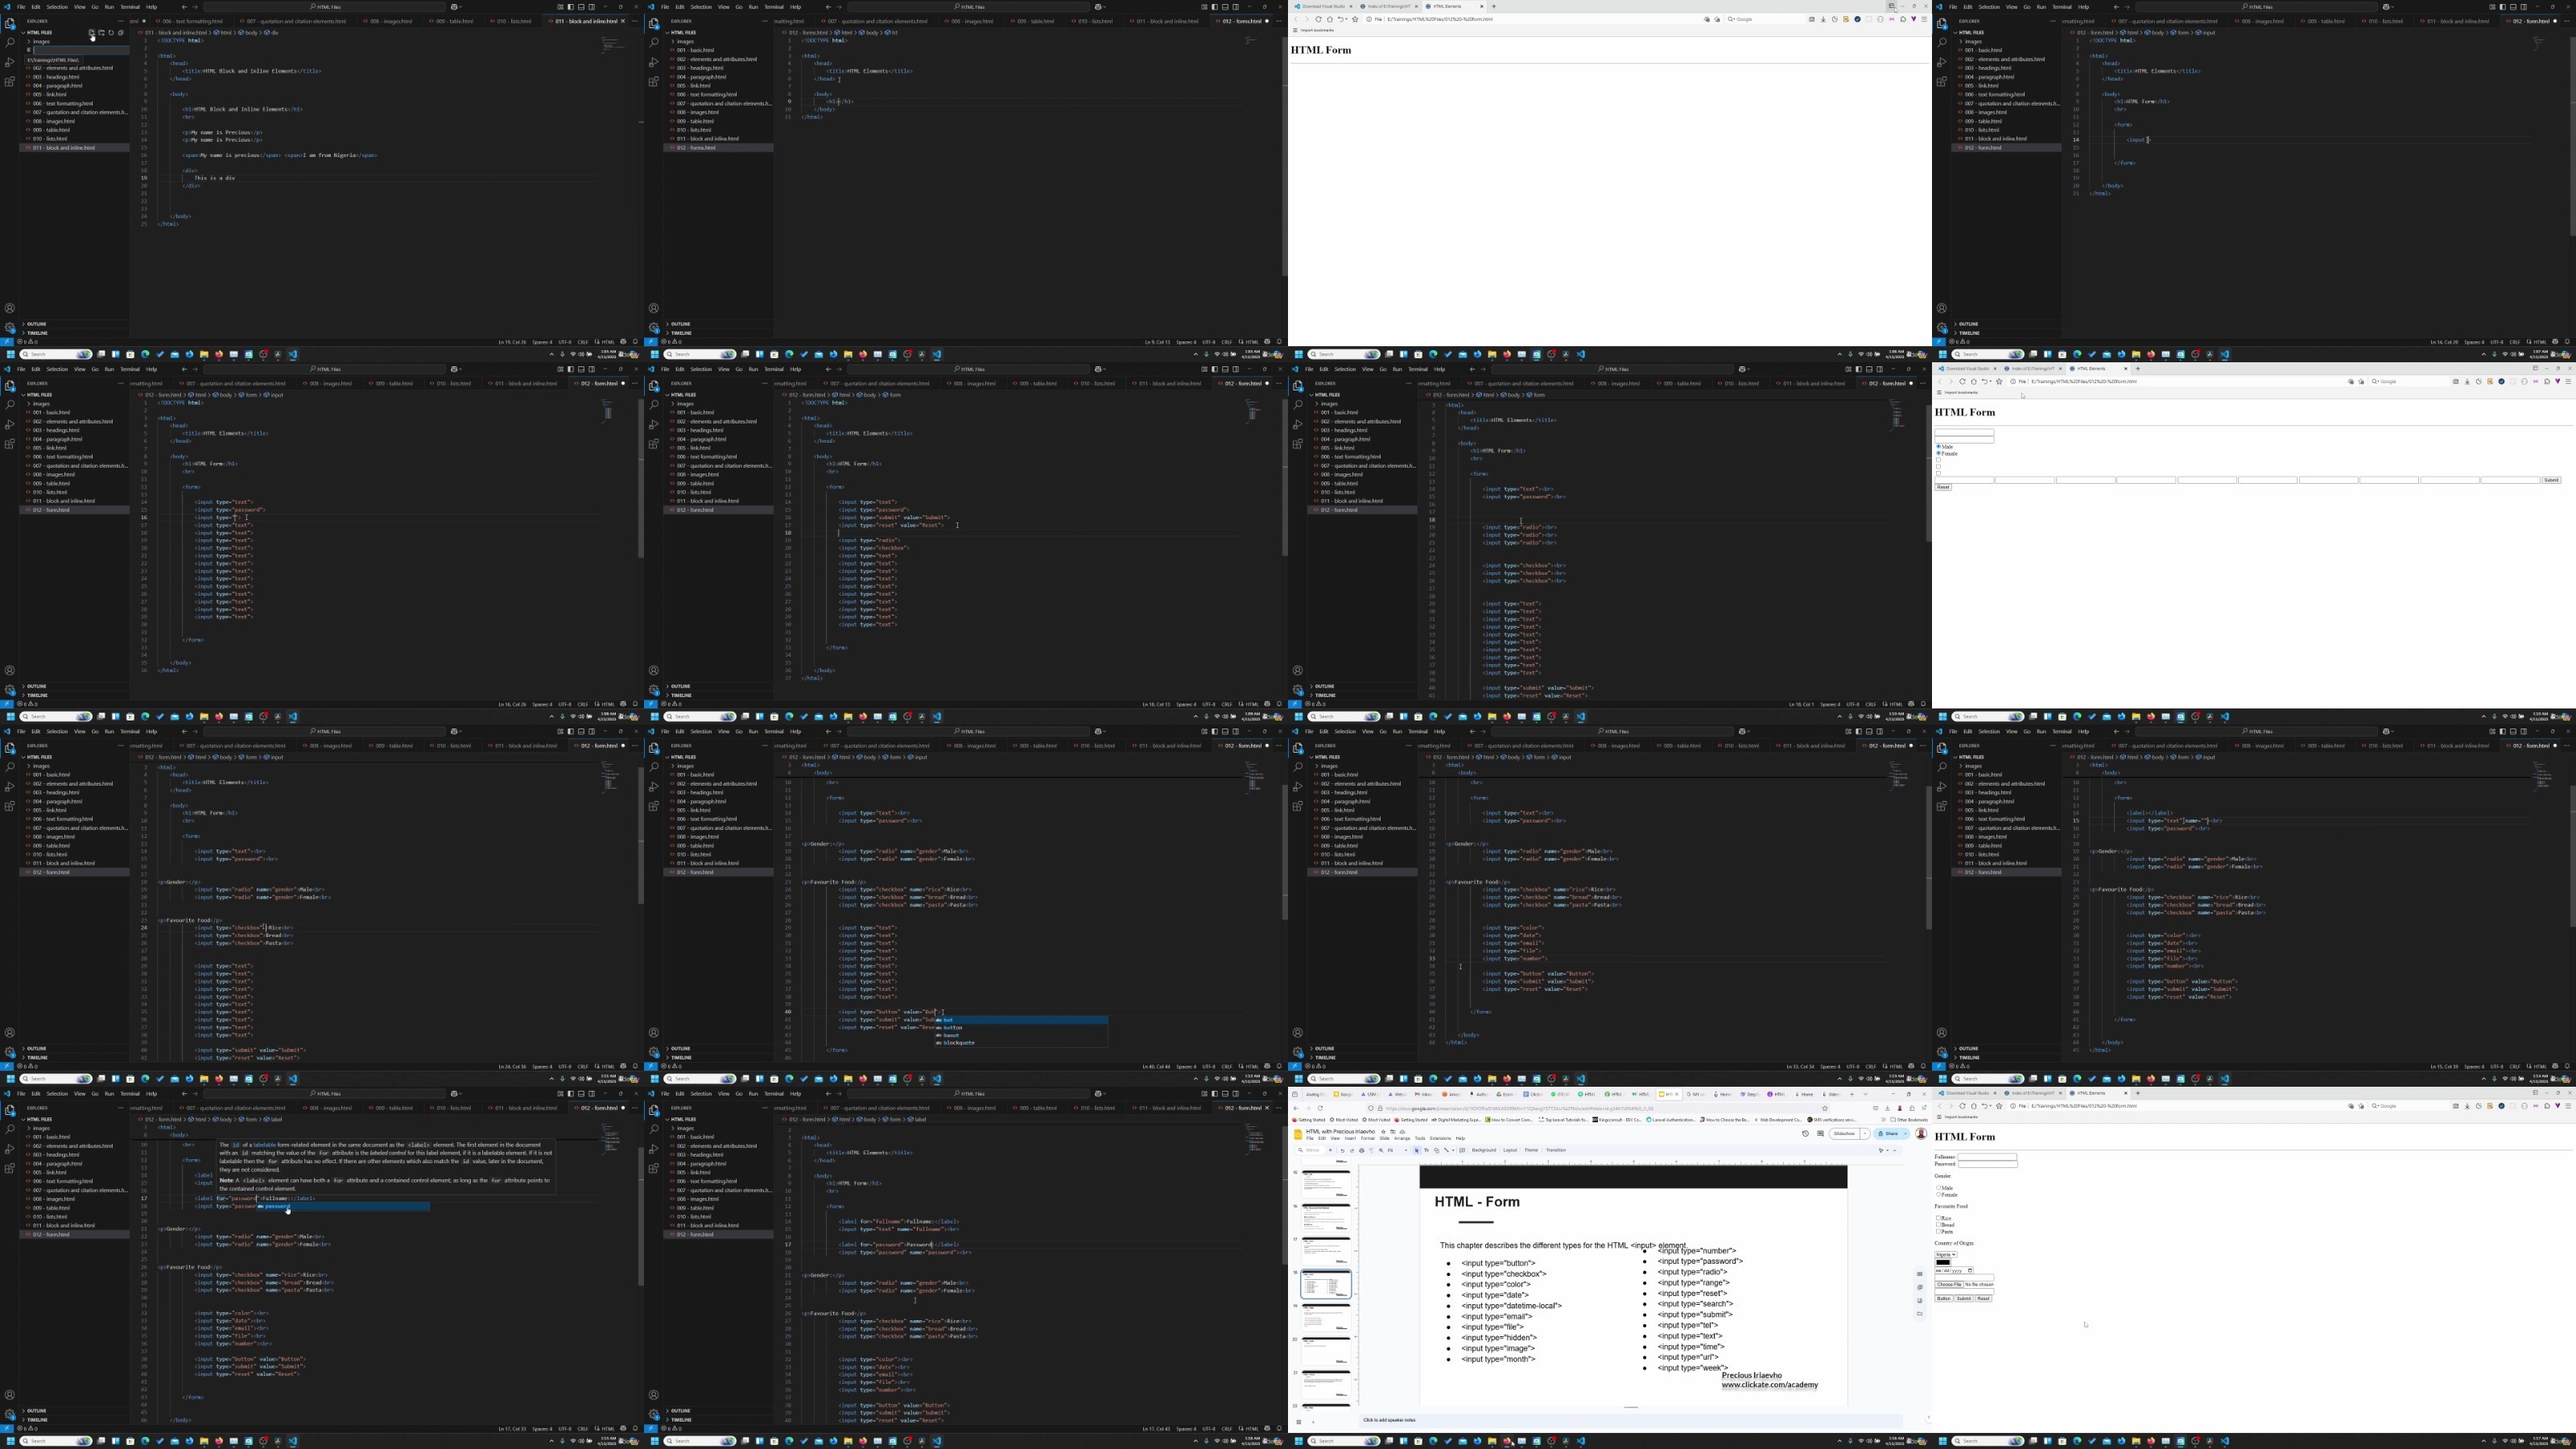
Task: Click the Layout button in Slides toolbar
Action: 1511,1150
